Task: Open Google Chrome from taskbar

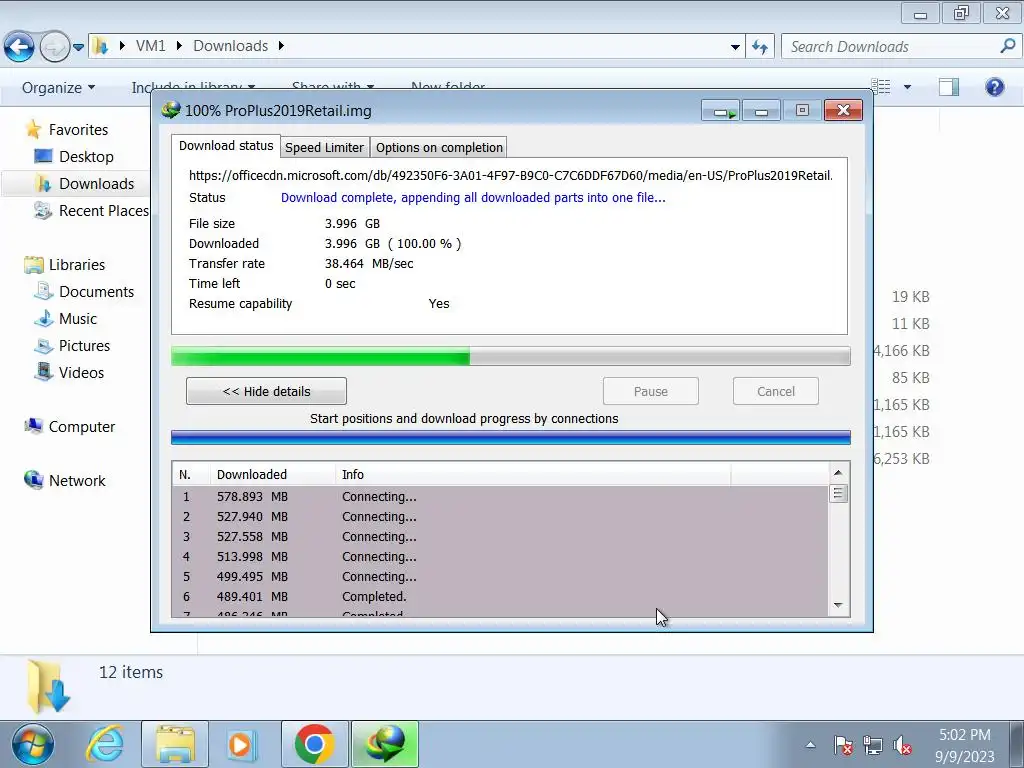Action: pyautogui.click(x=314, y=744)
